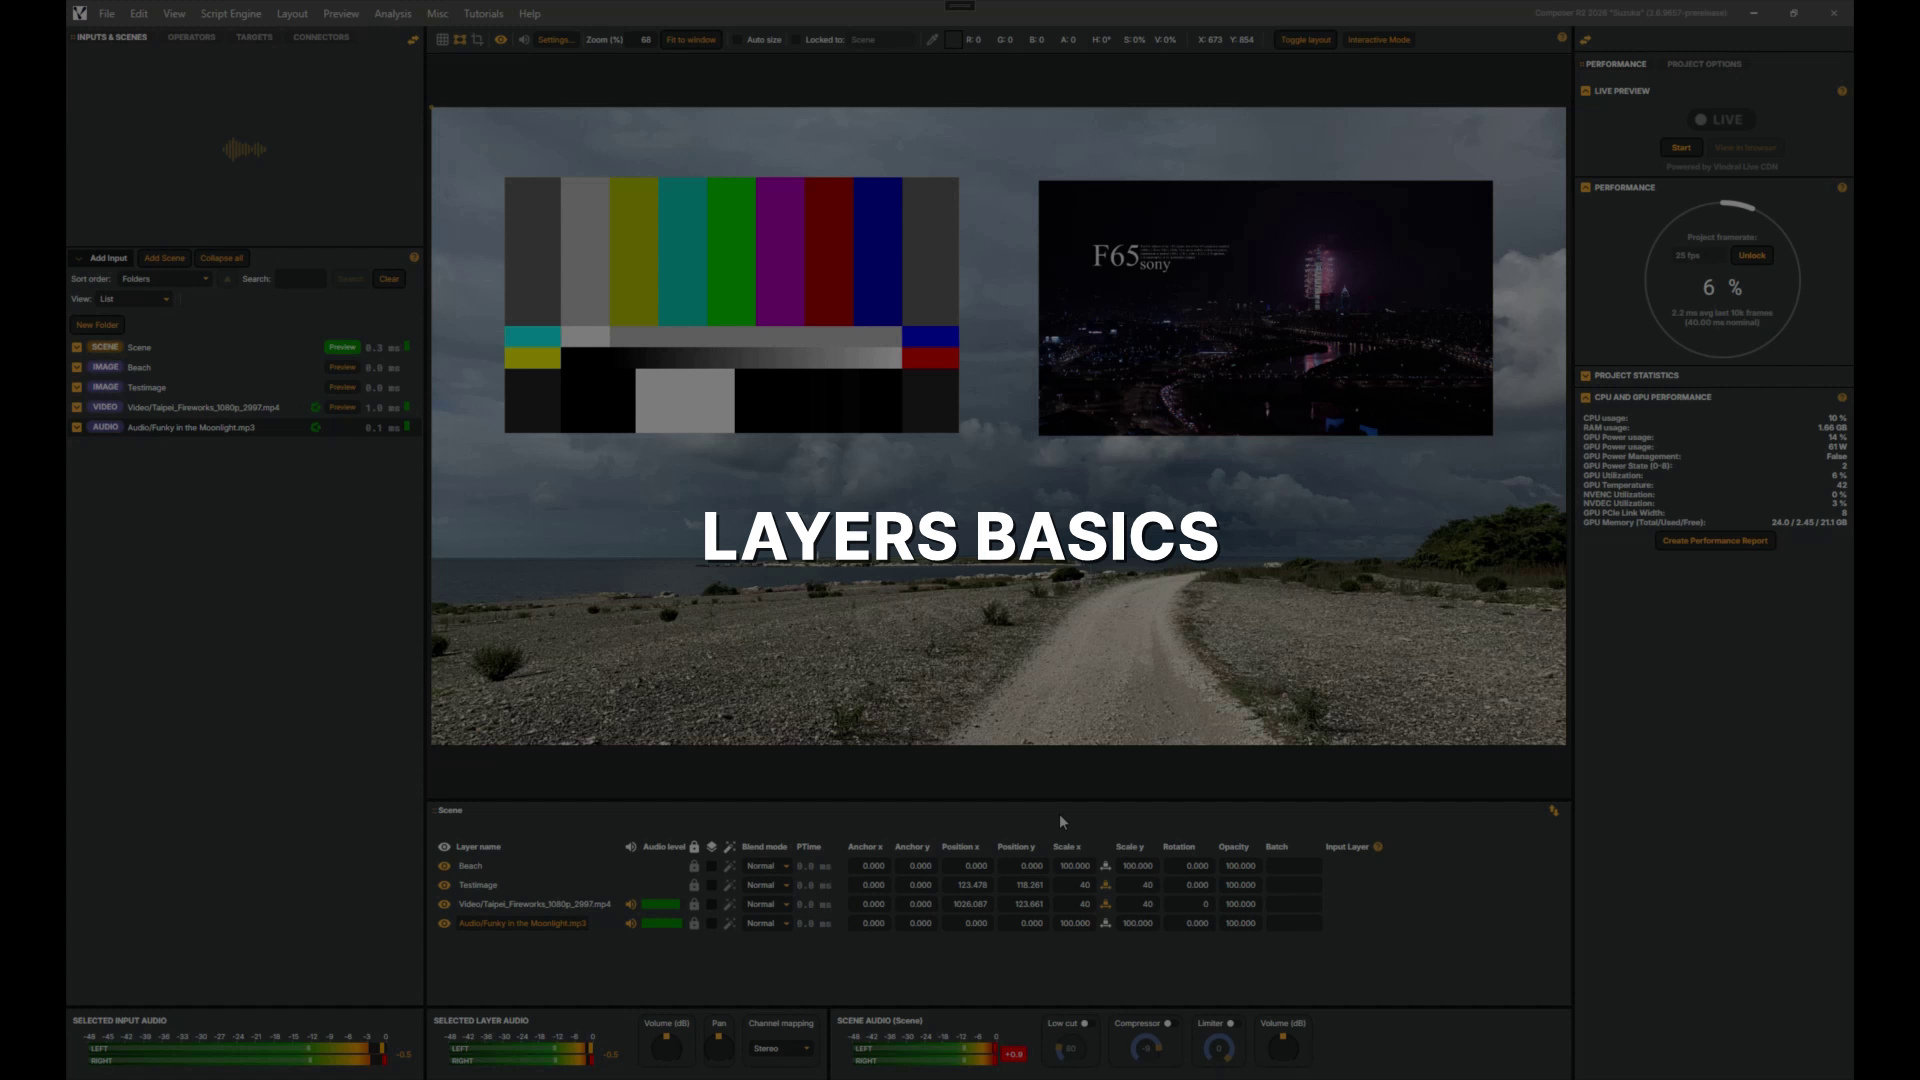Lock the Beach layer
Screen dimensions: 1920x1080
click(694, 866)
